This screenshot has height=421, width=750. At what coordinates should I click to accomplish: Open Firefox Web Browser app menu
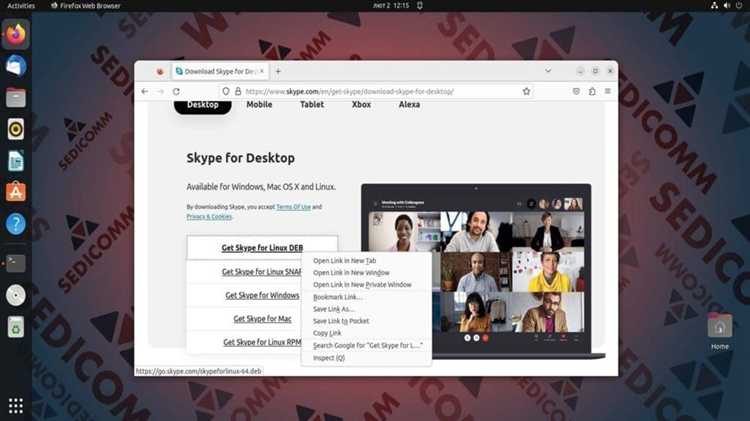click(85, 5)
